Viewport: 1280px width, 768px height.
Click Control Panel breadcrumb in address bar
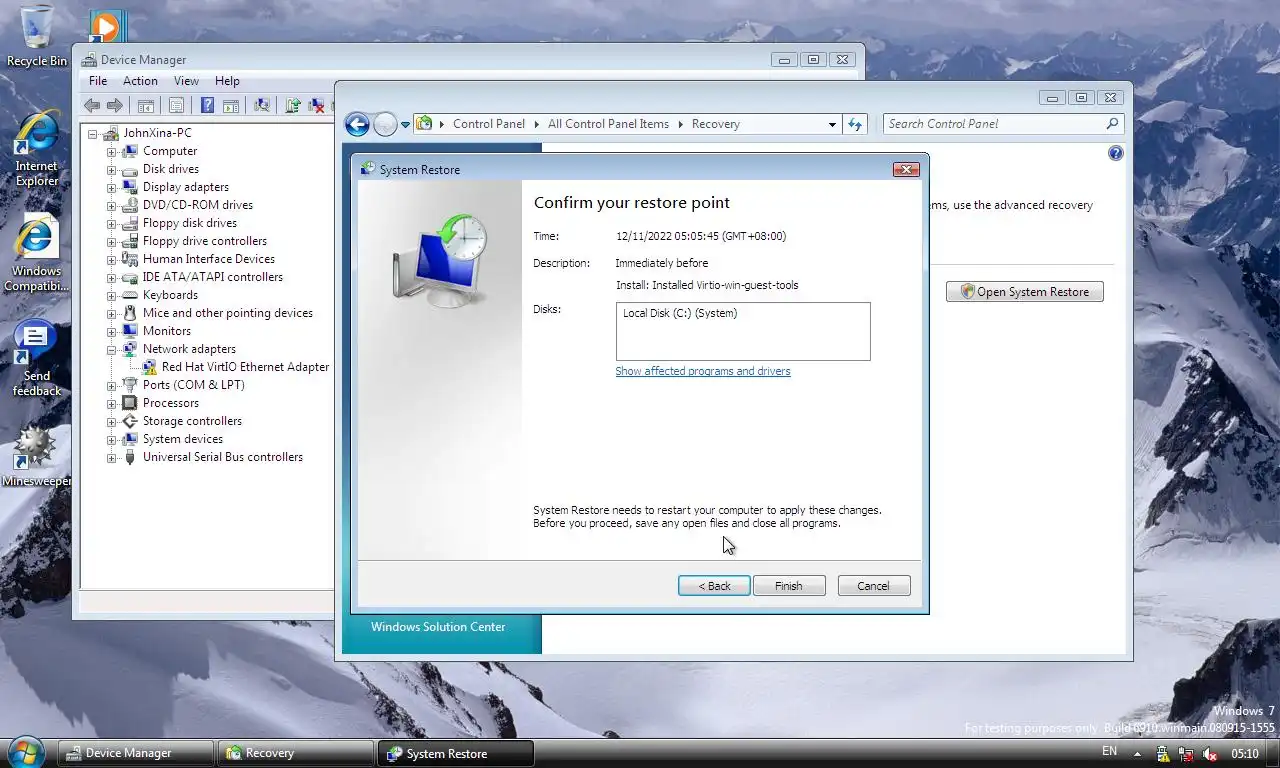point(488,124)
